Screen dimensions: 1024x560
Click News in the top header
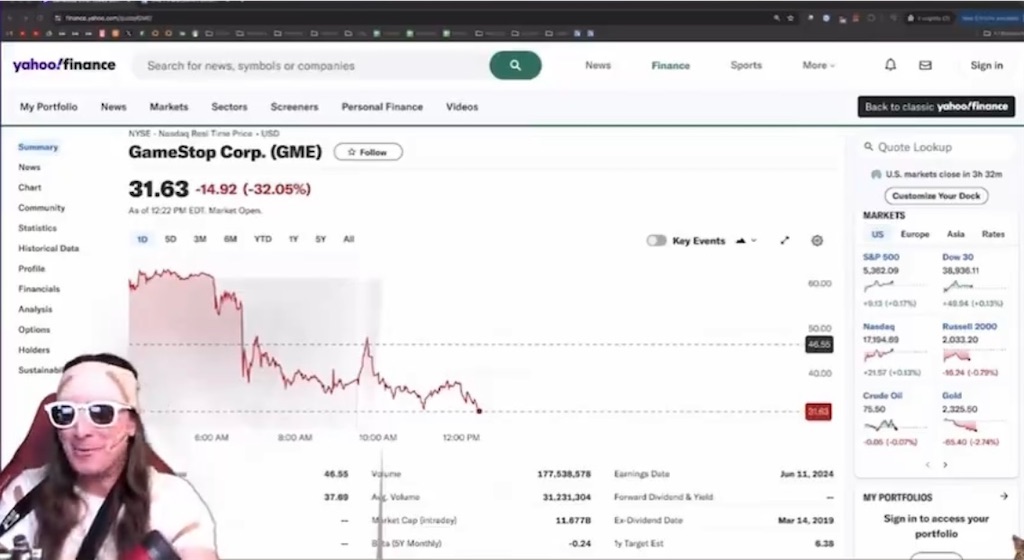click(598, 65)
